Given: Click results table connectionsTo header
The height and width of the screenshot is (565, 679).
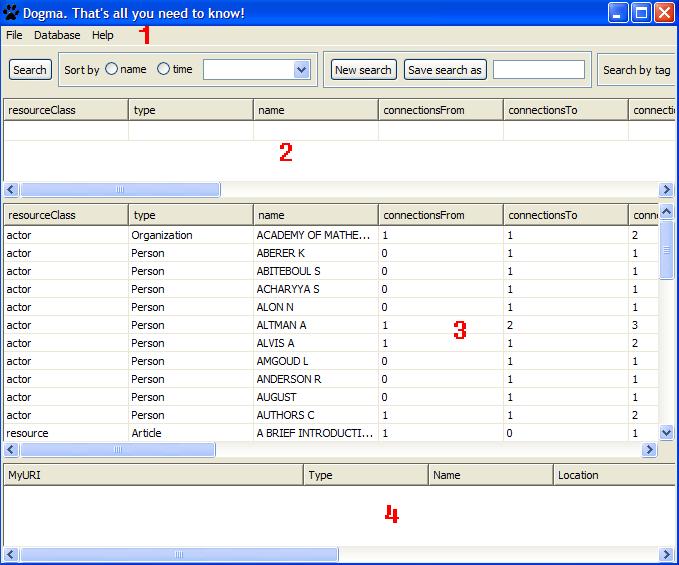Looking at the screenshot, I should point(566,215).
